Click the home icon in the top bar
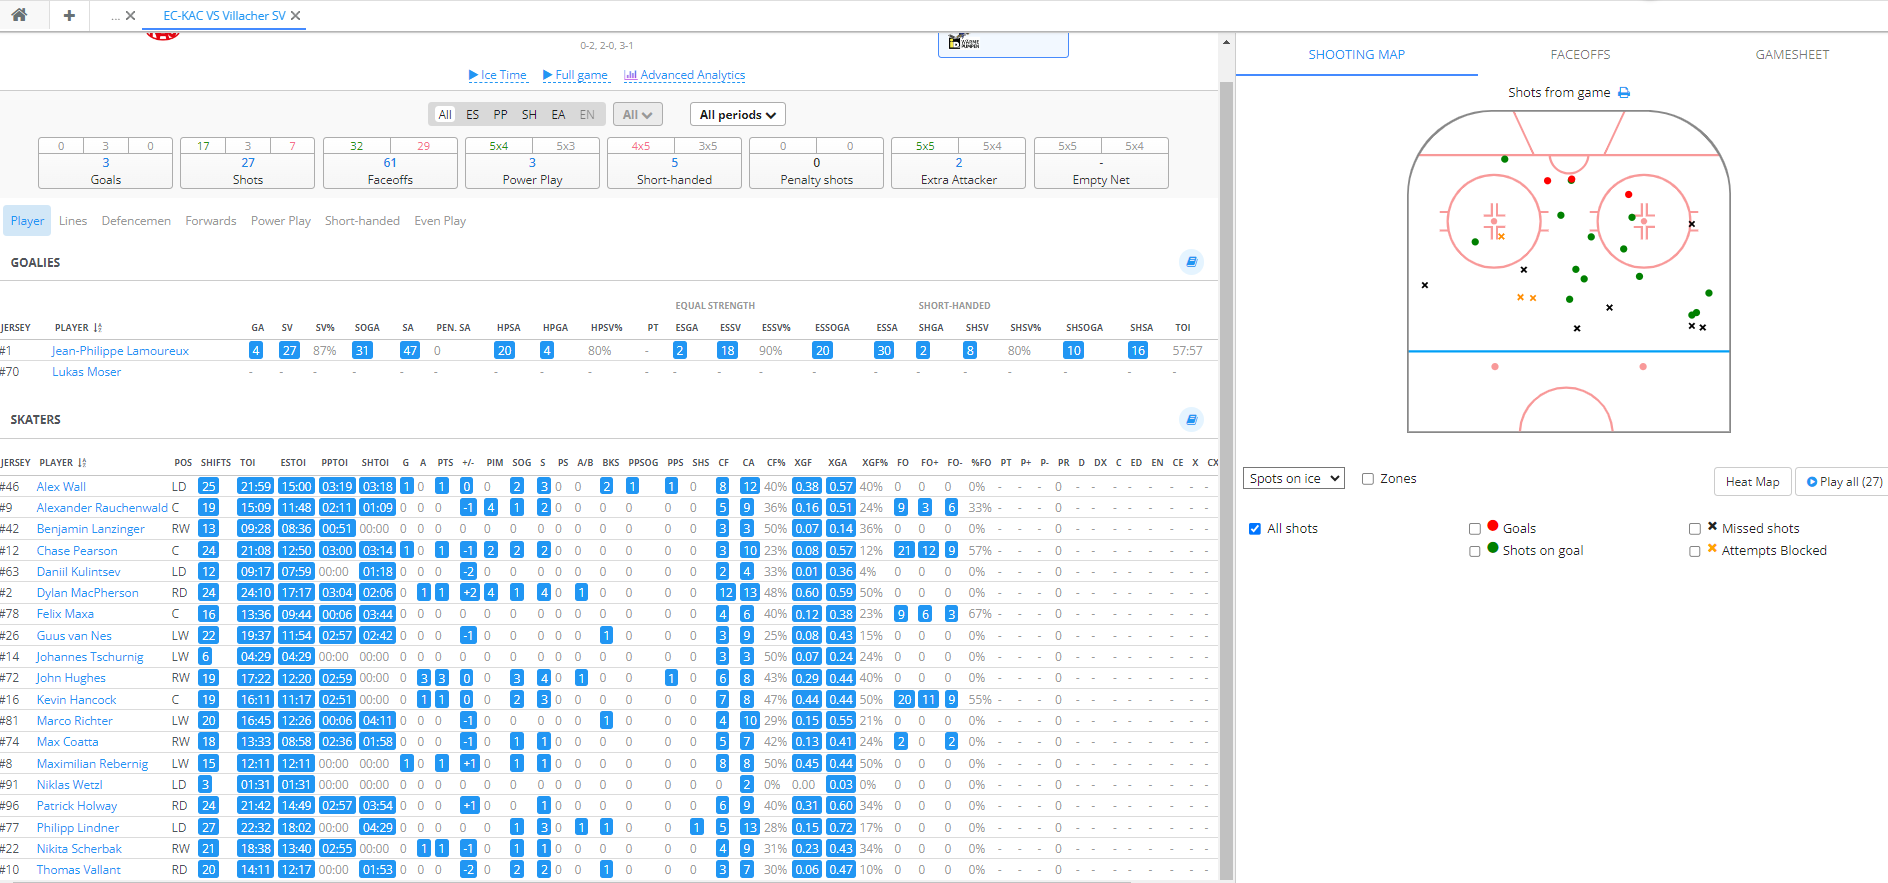 click(19, 15)
